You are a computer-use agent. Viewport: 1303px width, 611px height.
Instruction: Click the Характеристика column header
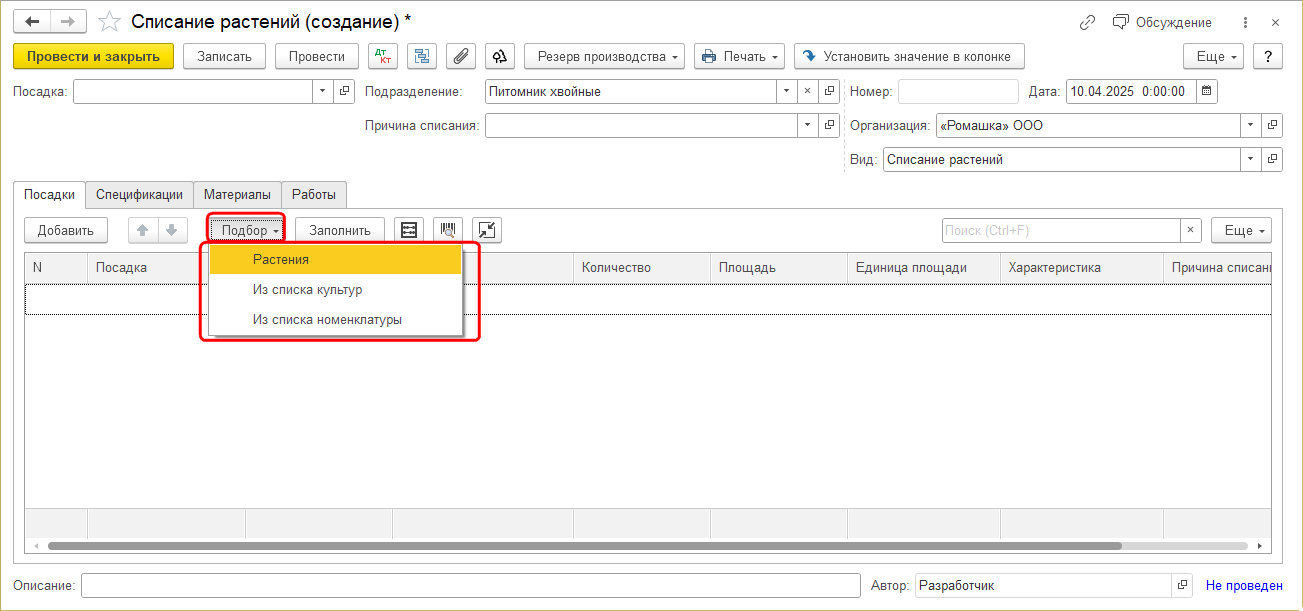click(x=1081, y=267)
